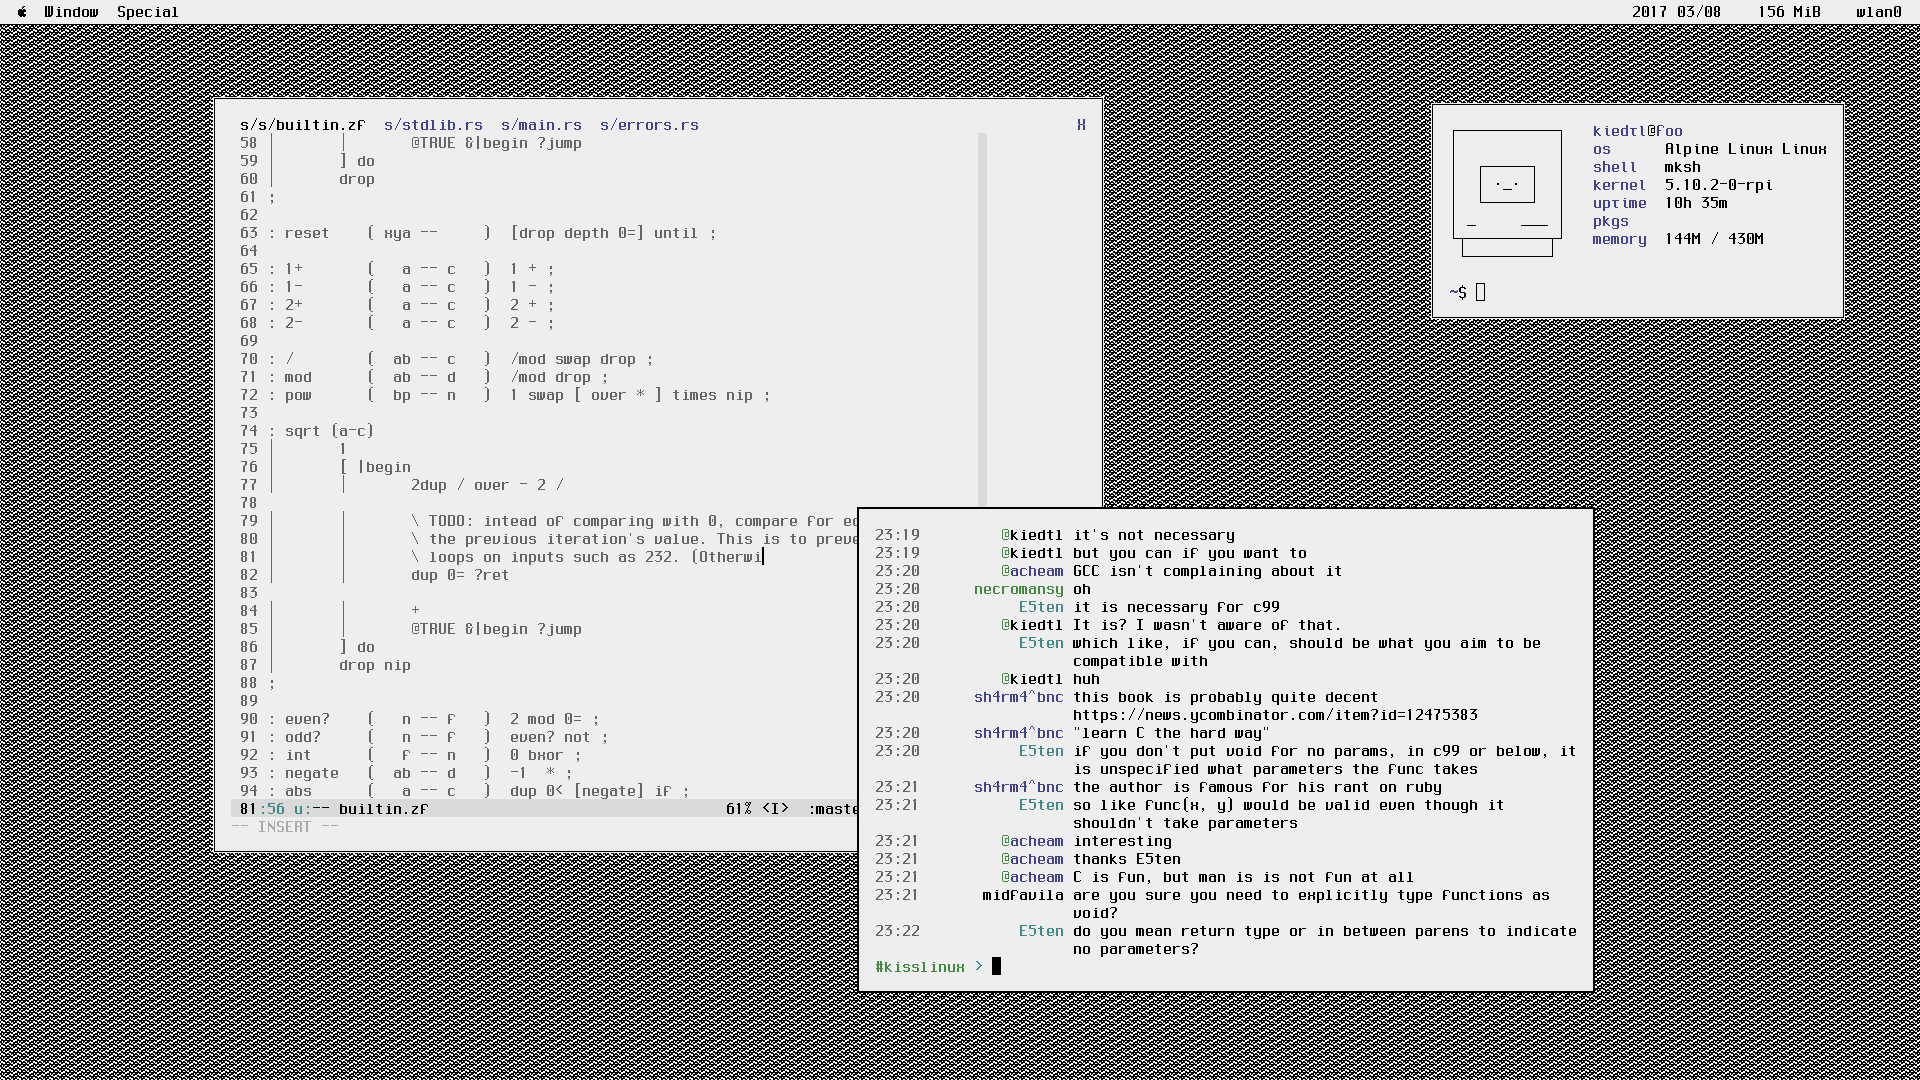The width and height of the screenshot is (1920, 1080).
Task: Click midfavila's nickname in chat
Action: point(1022,895)
